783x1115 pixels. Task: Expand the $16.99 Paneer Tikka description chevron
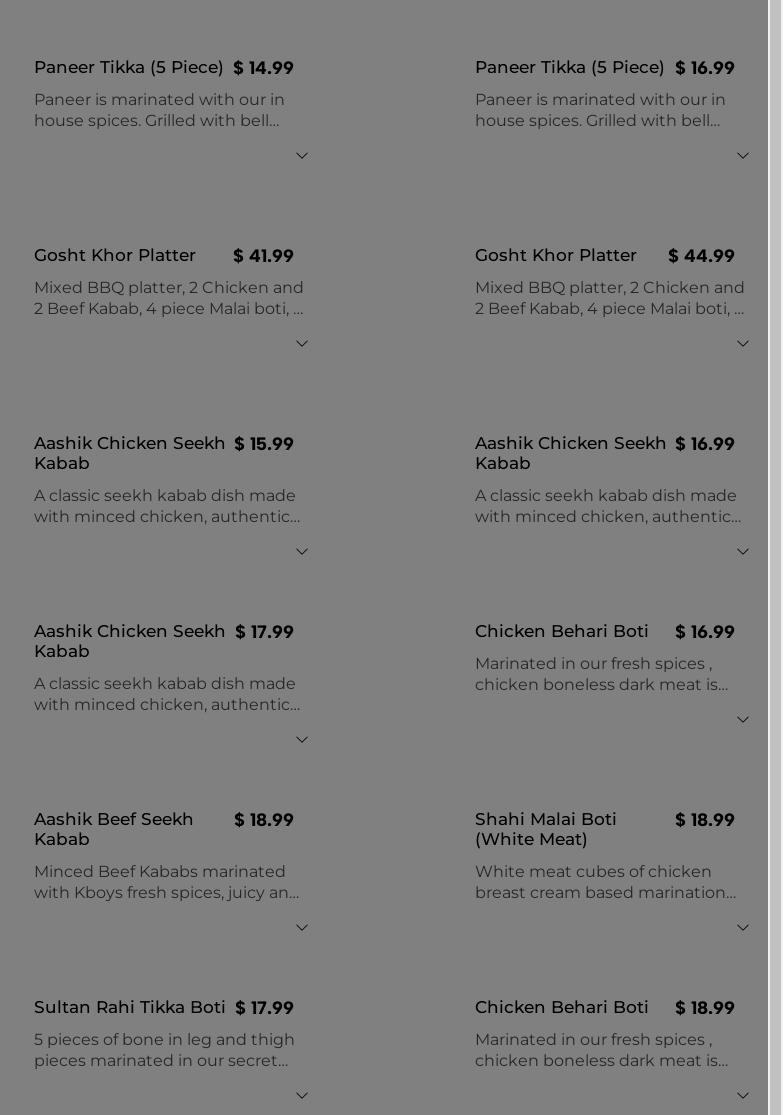click(743, 156)
